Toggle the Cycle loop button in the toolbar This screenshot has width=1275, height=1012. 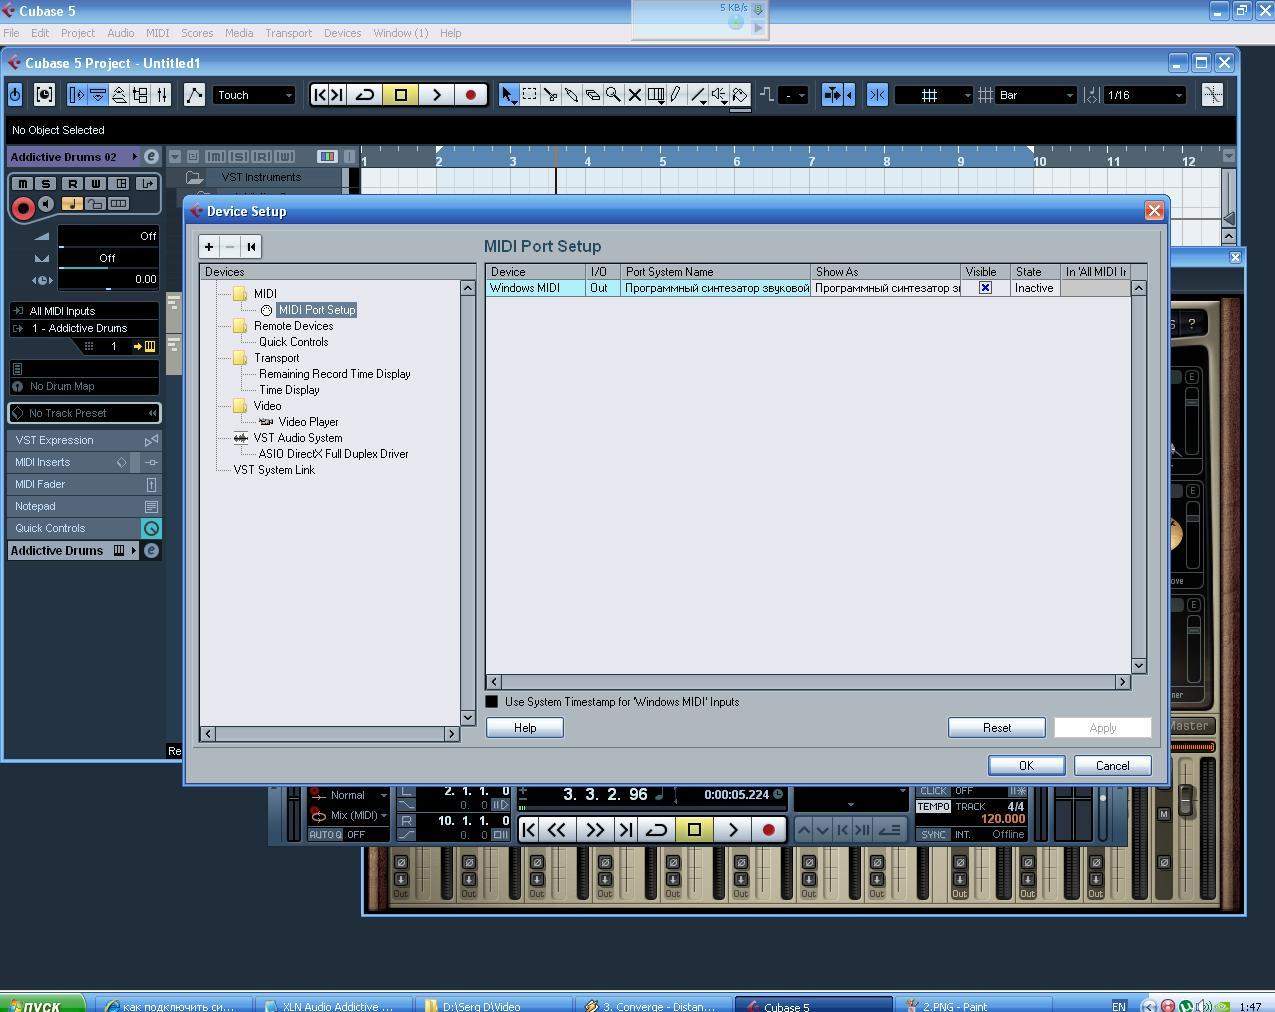pyautogui.click(x=365, y=95)
